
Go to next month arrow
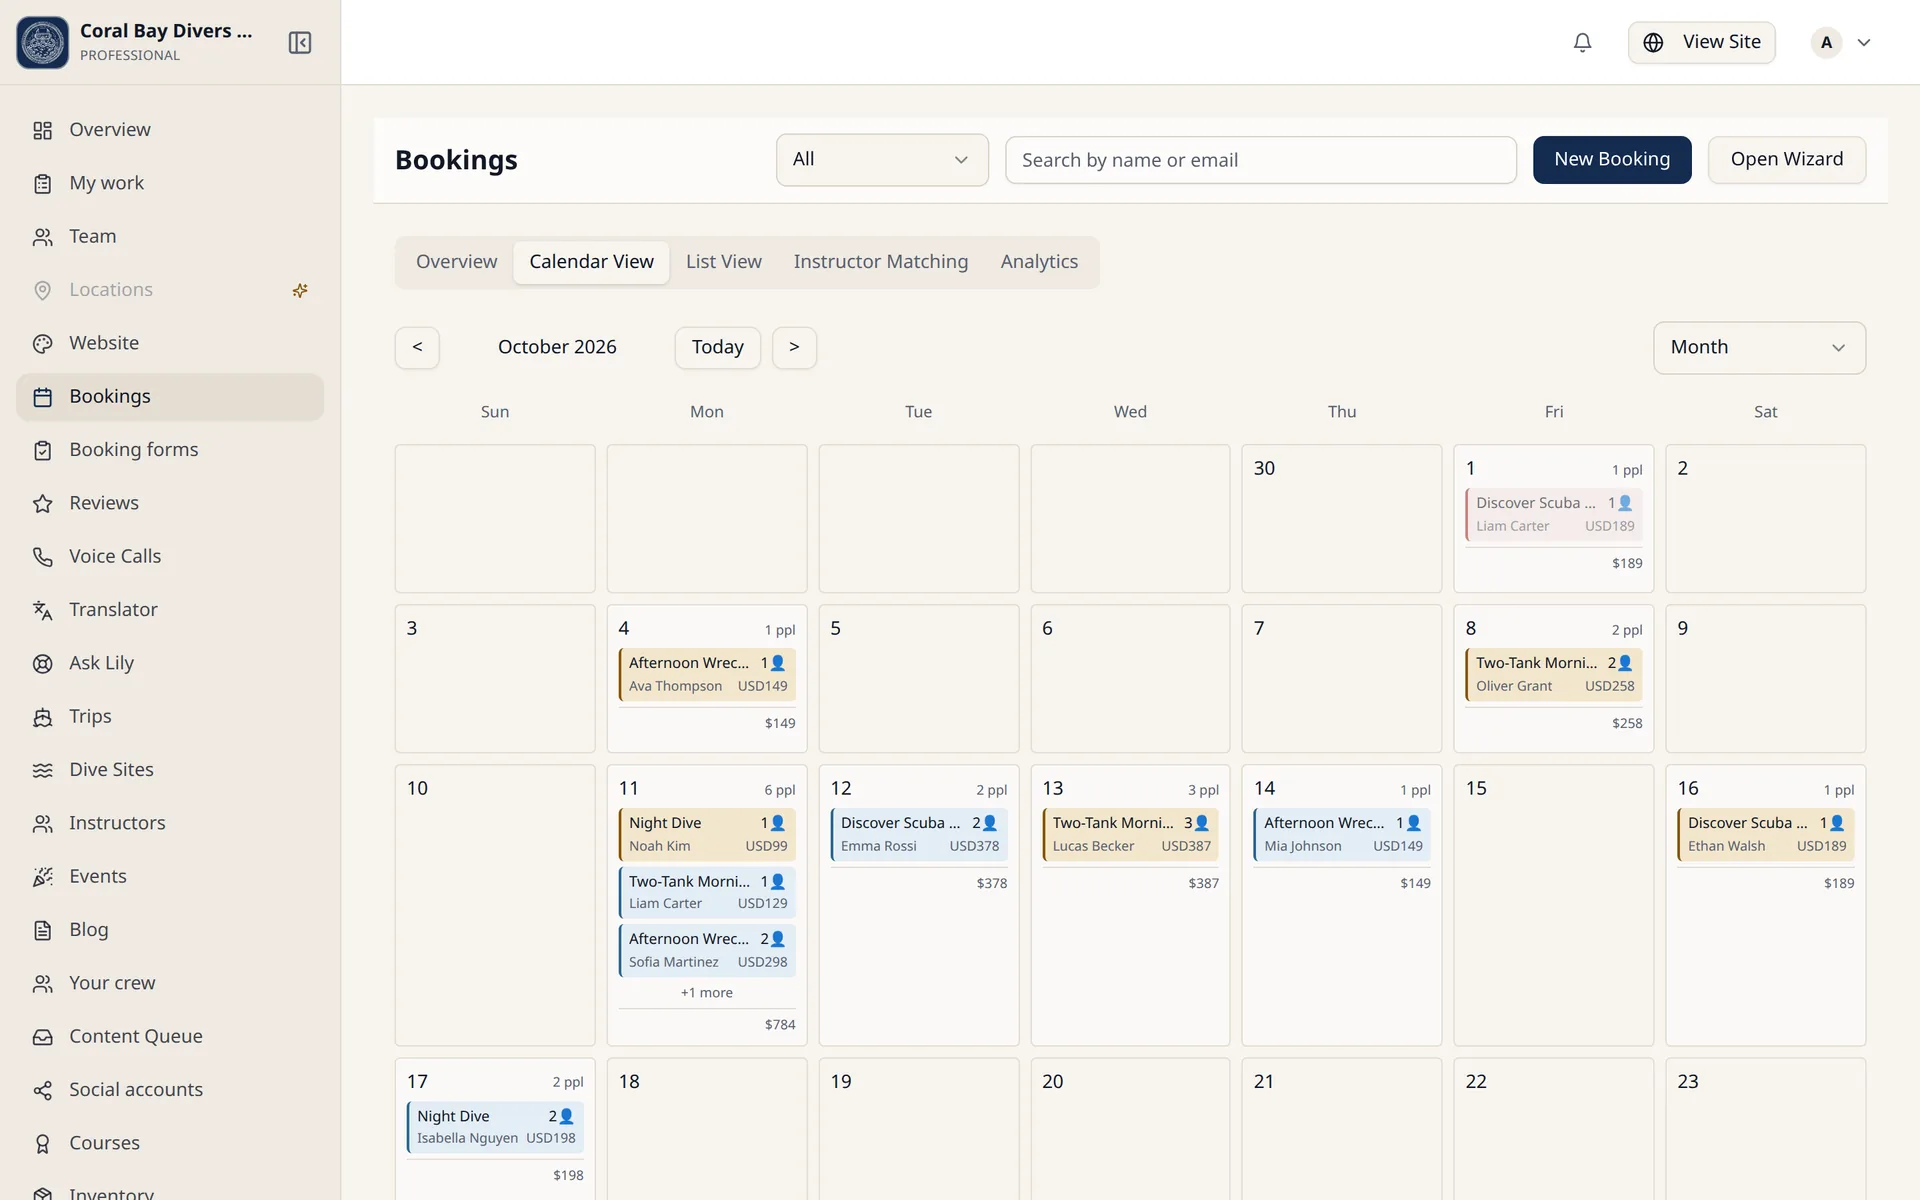(794, 347)
